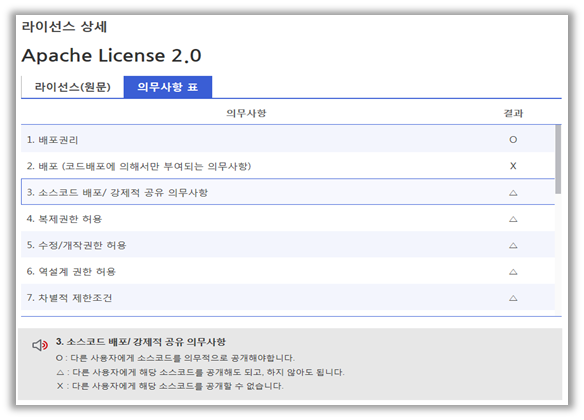
Task: Select row 7. 차별적 제한조건
Action: (288, 298)
